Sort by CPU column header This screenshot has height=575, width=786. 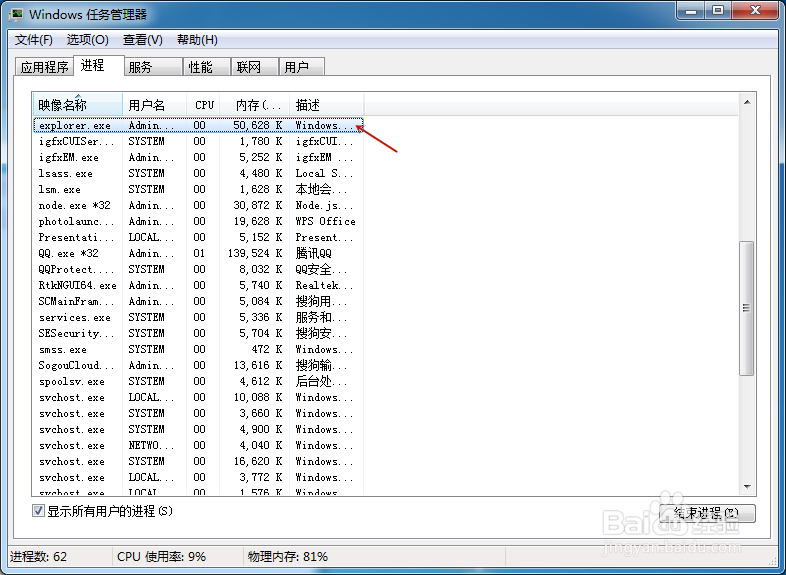click(204, 105)
